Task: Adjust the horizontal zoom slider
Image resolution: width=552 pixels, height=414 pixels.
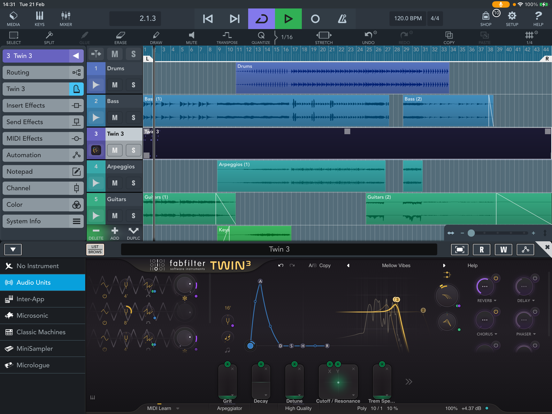Action: coord(471,233)
